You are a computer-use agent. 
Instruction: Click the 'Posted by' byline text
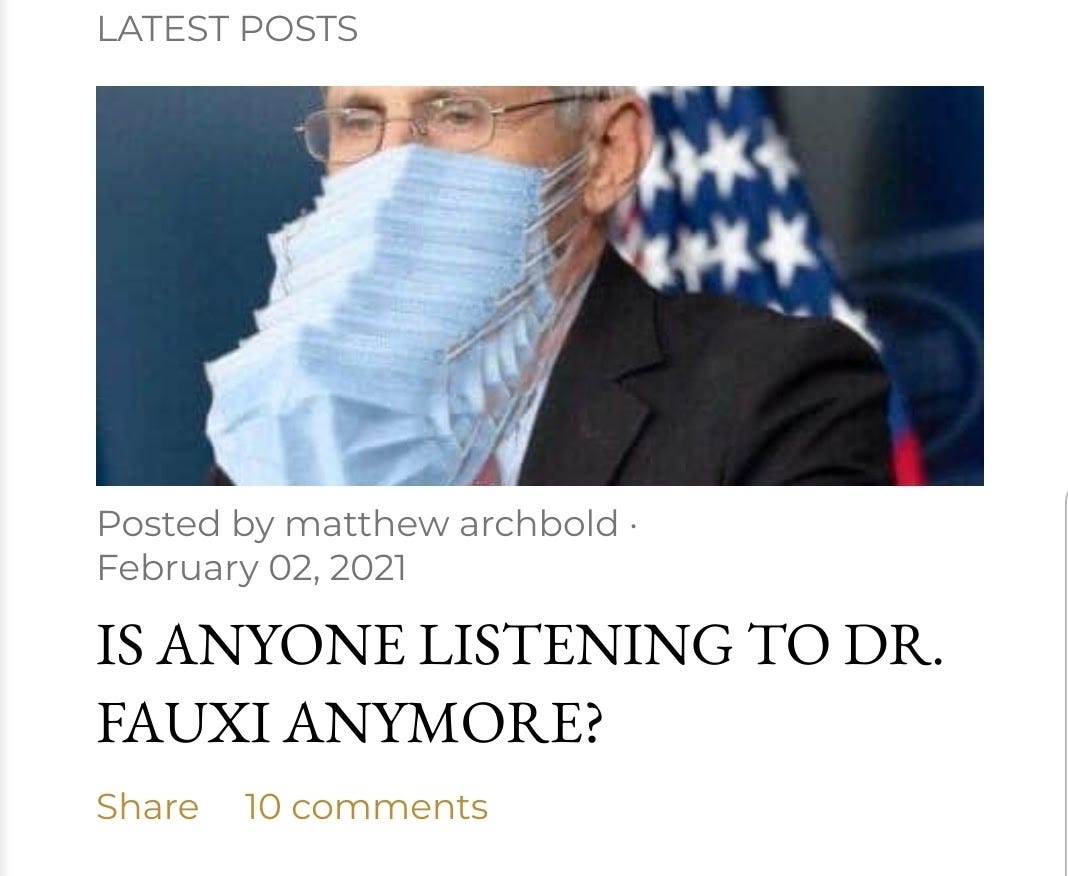(186, 524)
